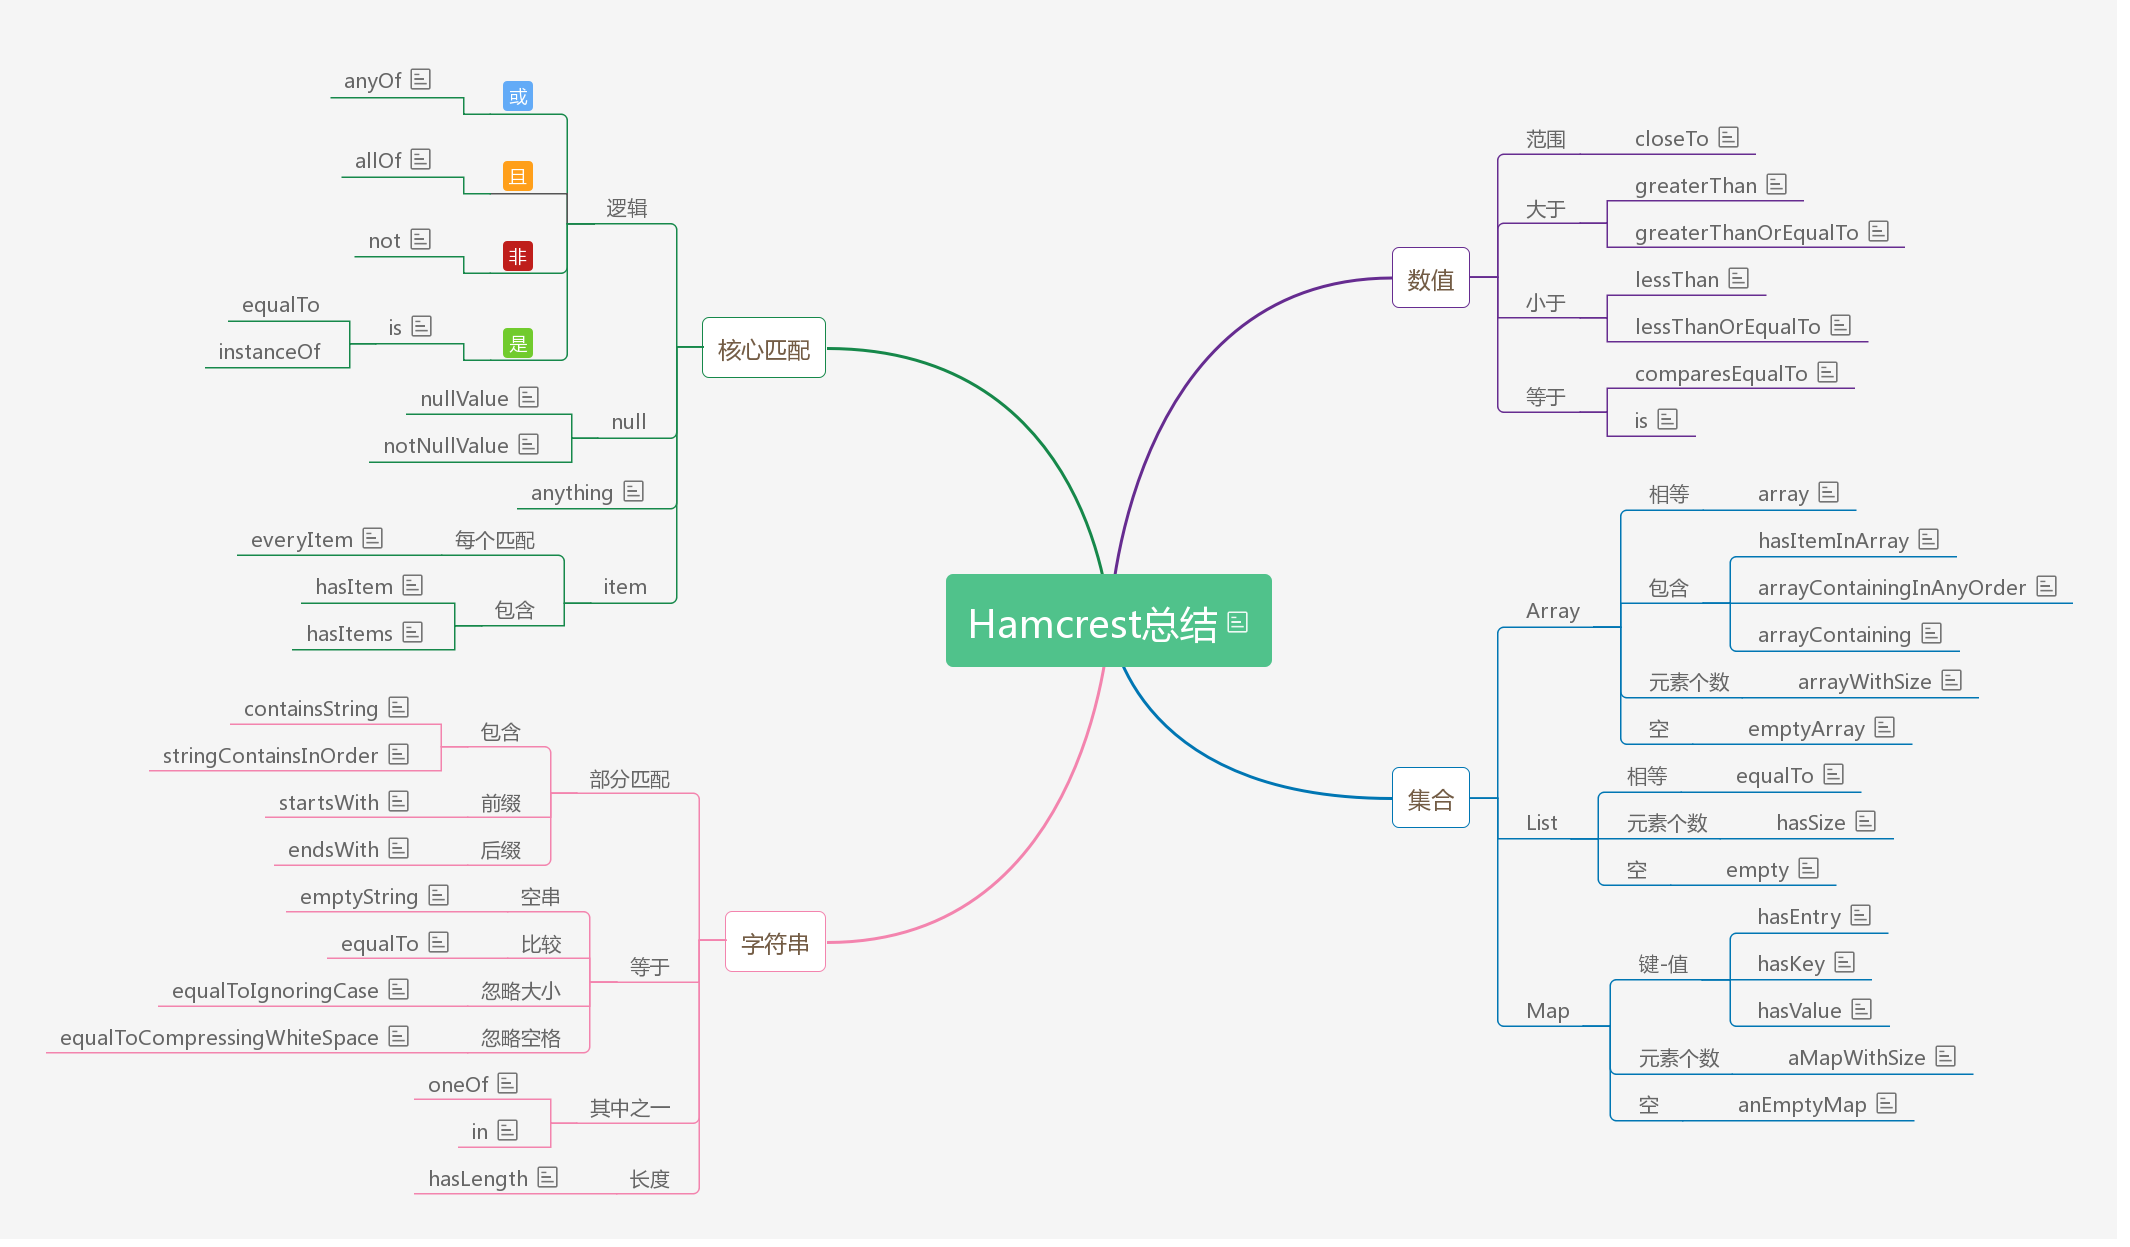Click the equalToIgnoringCase leaf text
The image size is (2130, 1247).
[276, 991]
